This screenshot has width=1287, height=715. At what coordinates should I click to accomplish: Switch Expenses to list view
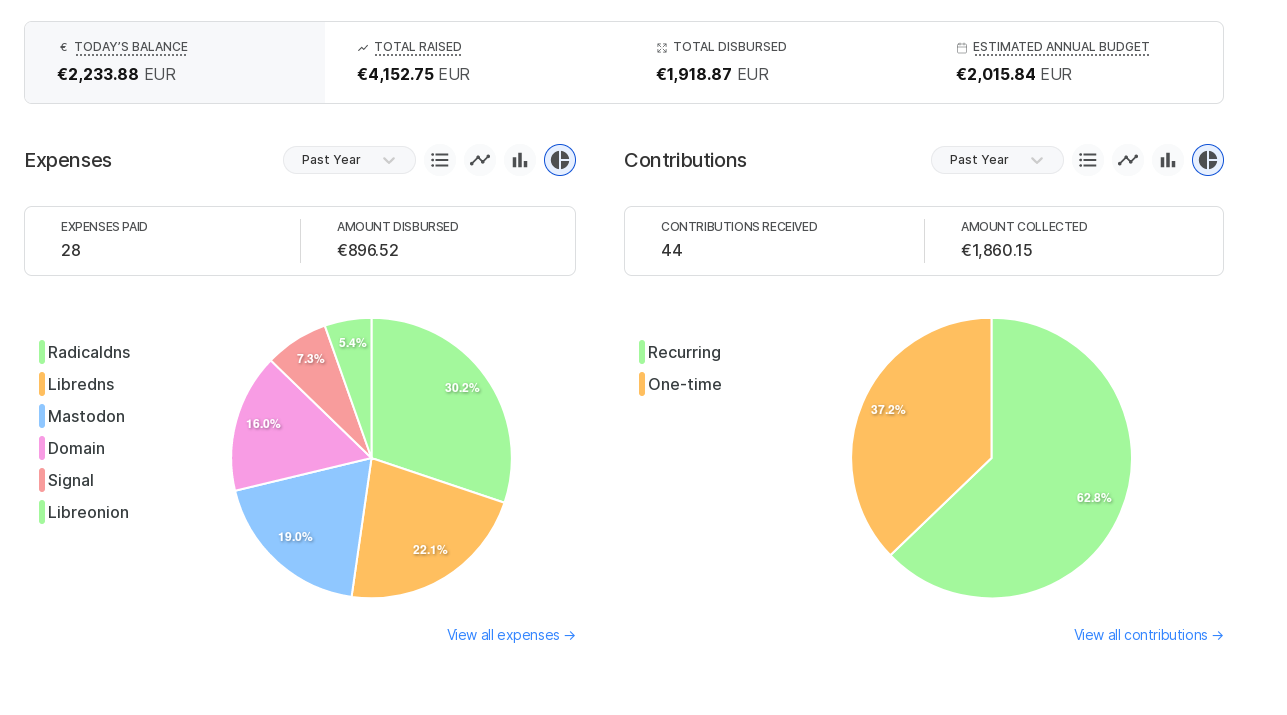pyautogui.click(x=440, y=160)
